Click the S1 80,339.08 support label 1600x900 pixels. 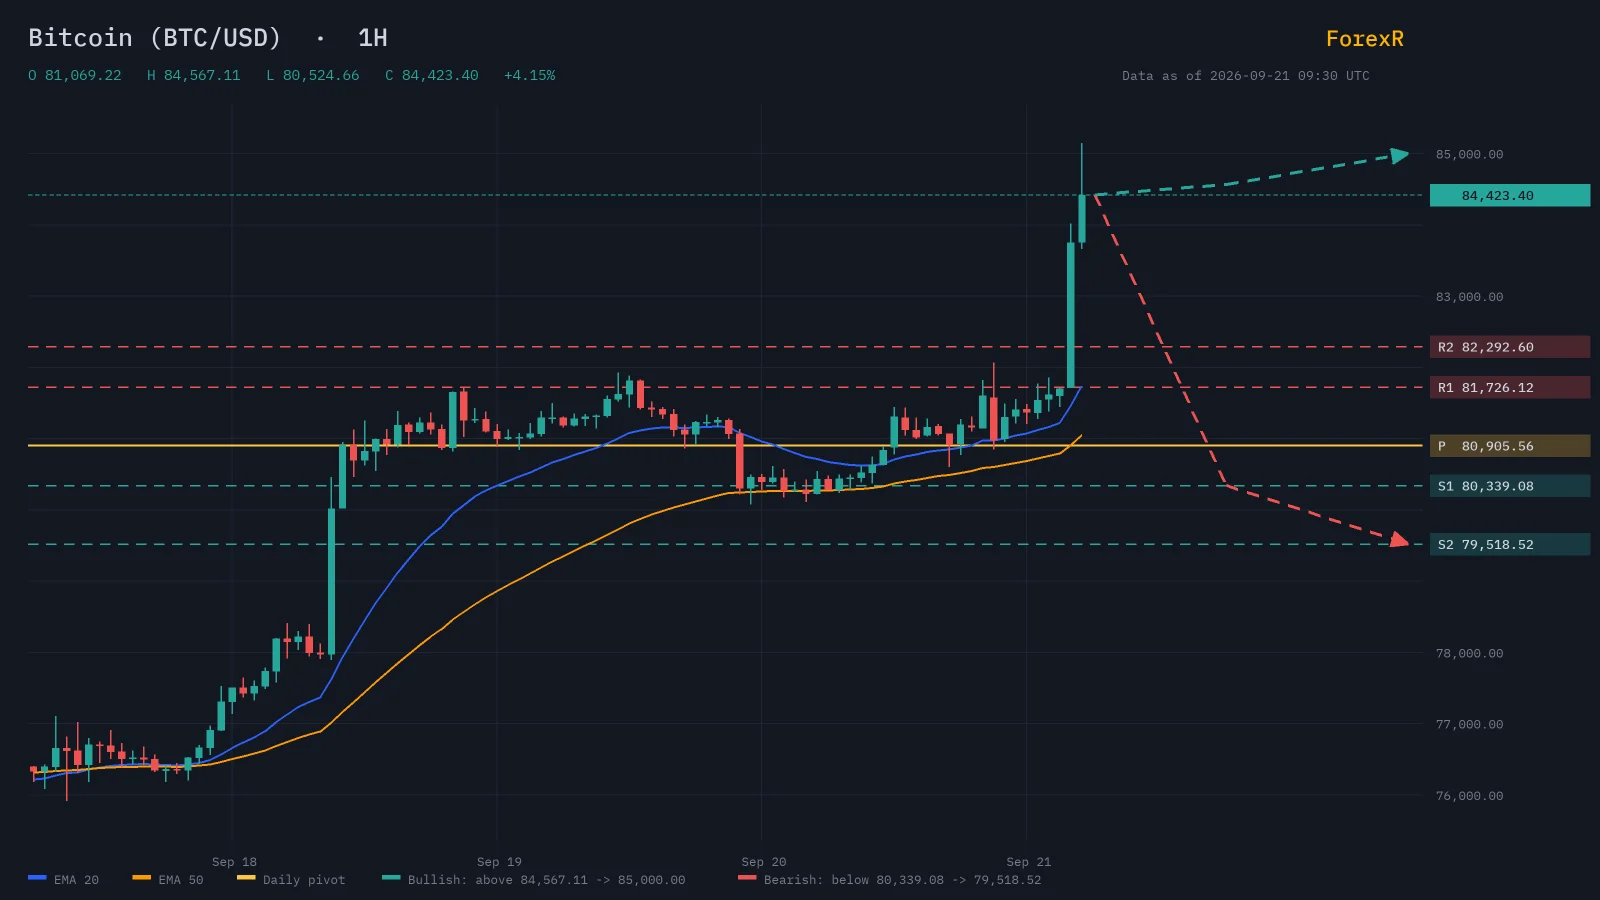1510,486
